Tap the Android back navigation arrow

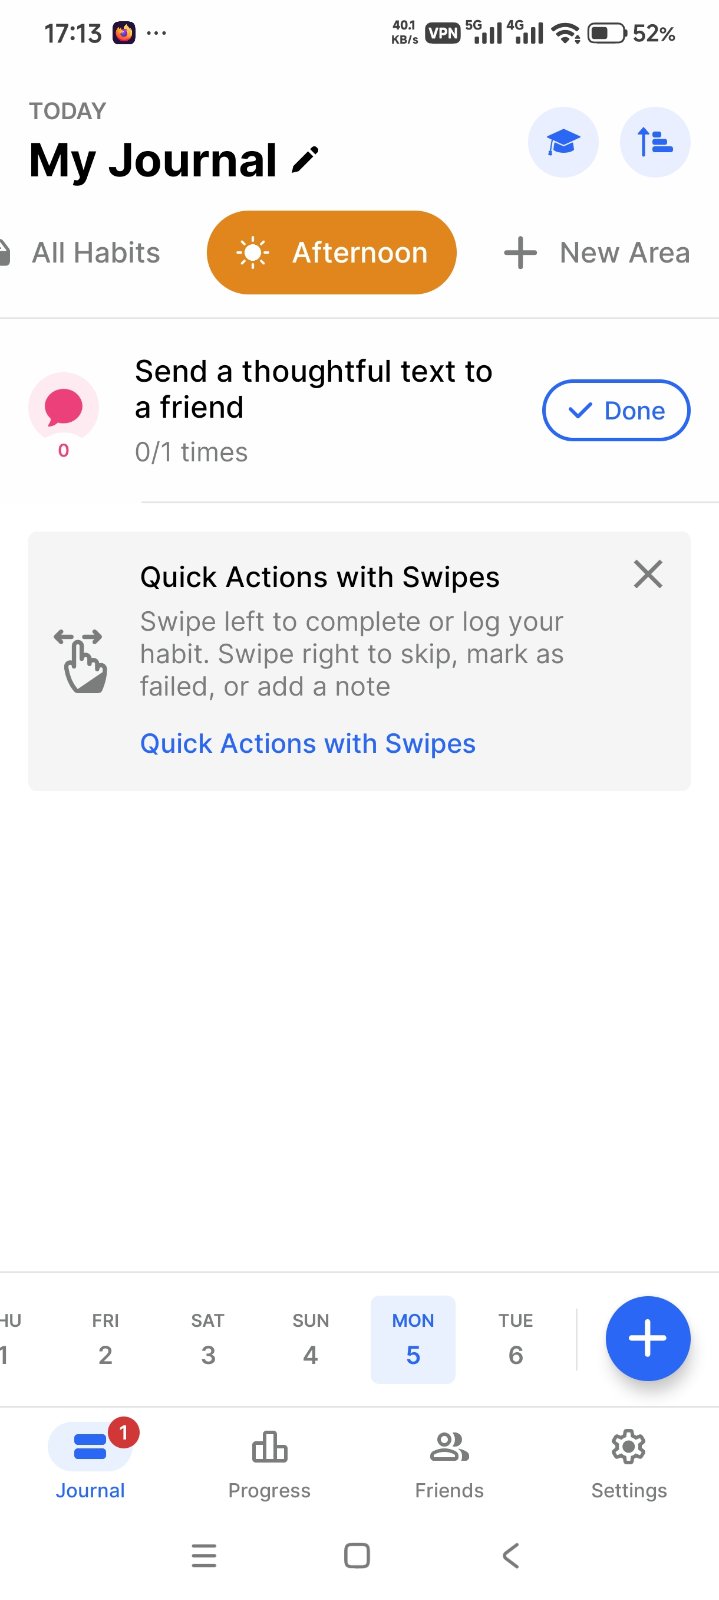pos(511,1555)
